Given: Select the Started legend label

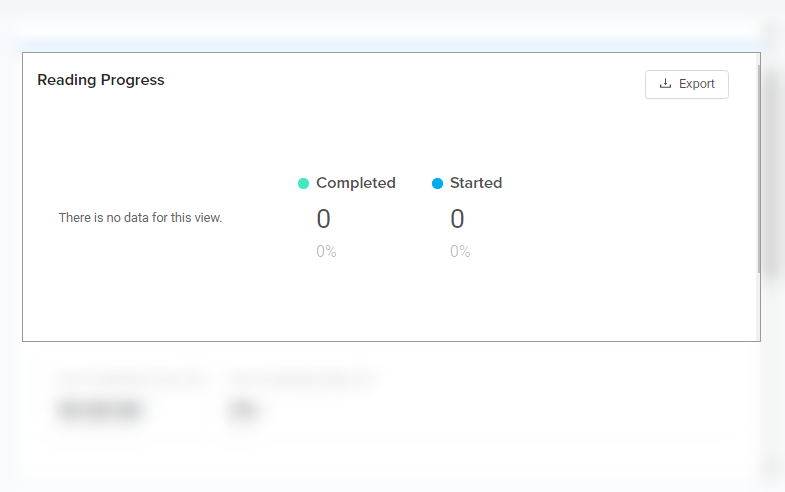Looking at the screenshot, I should [x=476, y=183].
